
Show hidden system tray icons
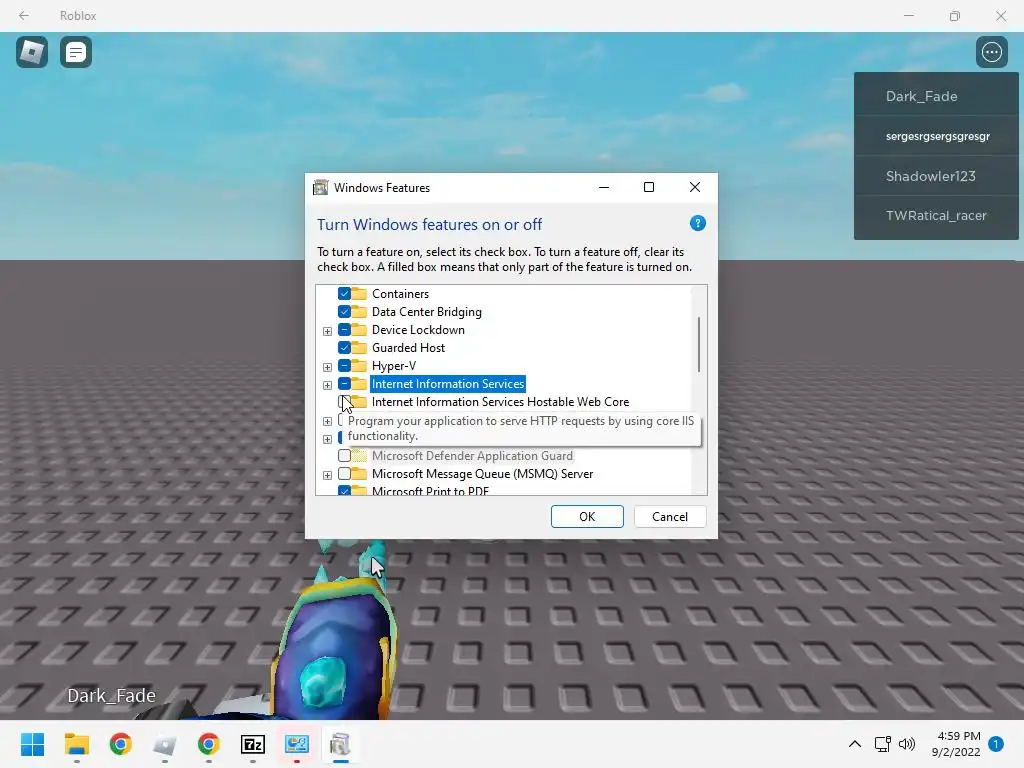click(854, 744)
